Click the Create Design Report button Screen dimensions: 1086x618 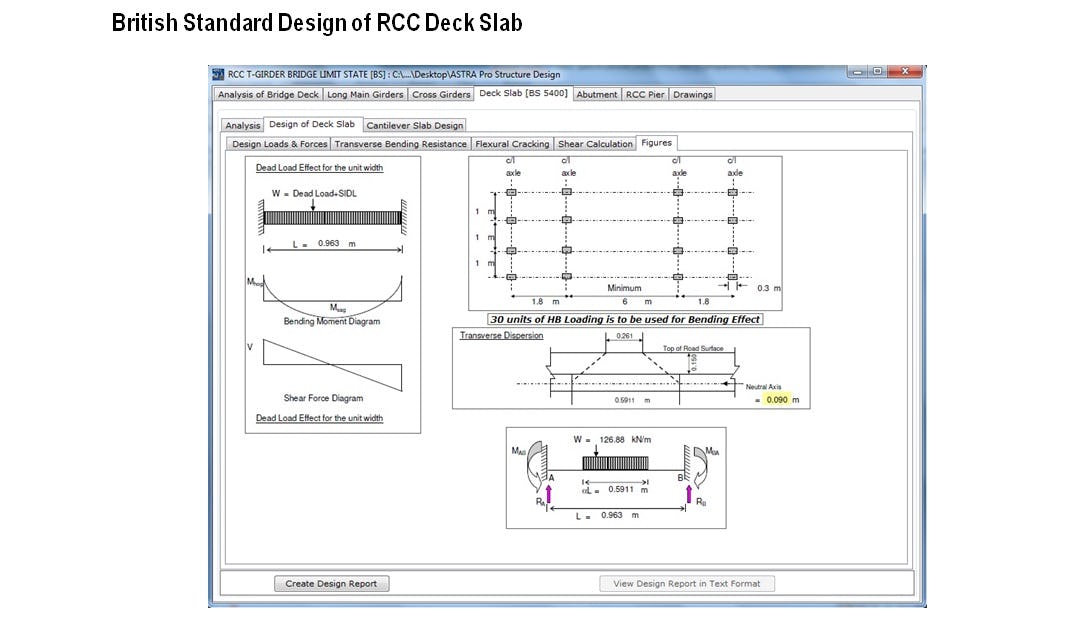pos(331,583)
